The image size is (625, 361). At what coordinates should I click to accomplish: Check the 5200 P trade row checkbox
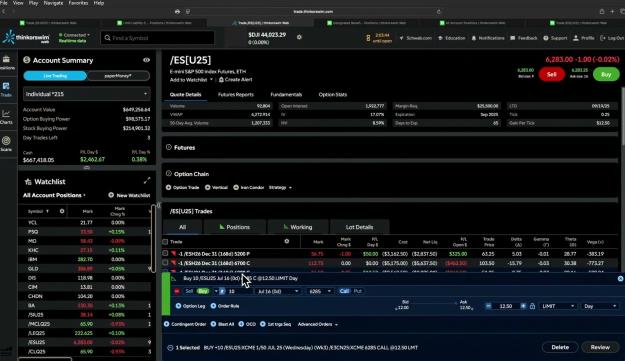point(165,253)
